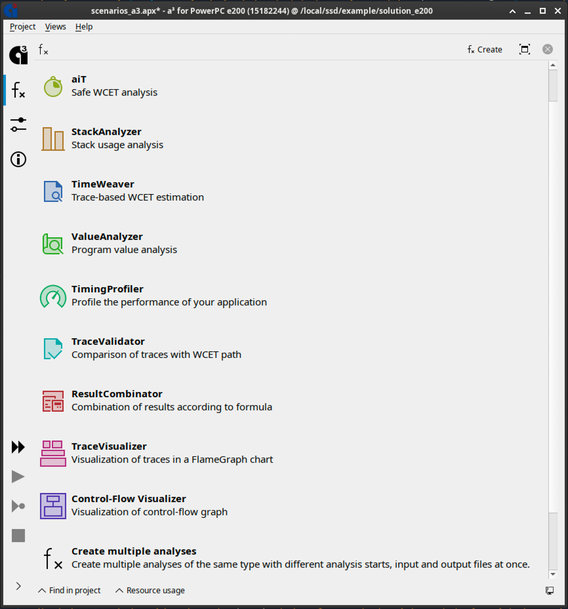The image size is (568, 609).
Task: Click the TimingProfiler gauge icon
Action: 53,296
